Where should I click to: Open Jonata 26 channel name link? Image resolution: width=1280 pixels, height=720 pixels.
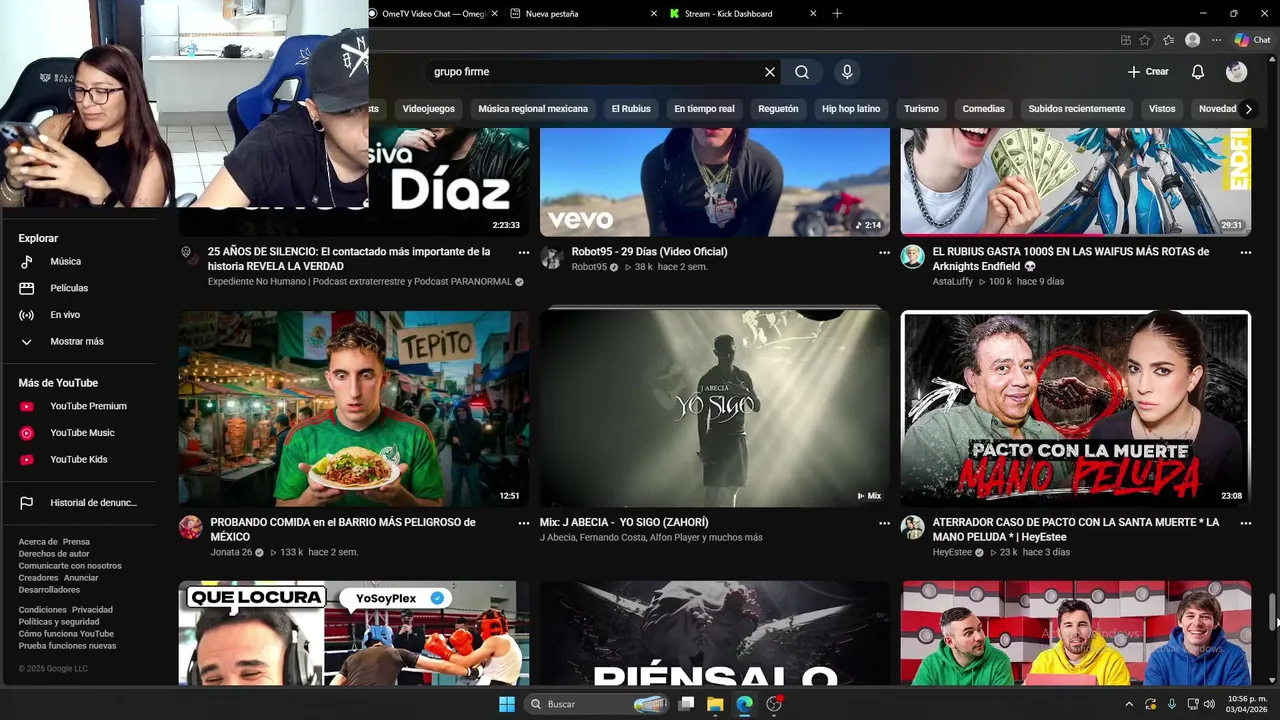point(231,552)
